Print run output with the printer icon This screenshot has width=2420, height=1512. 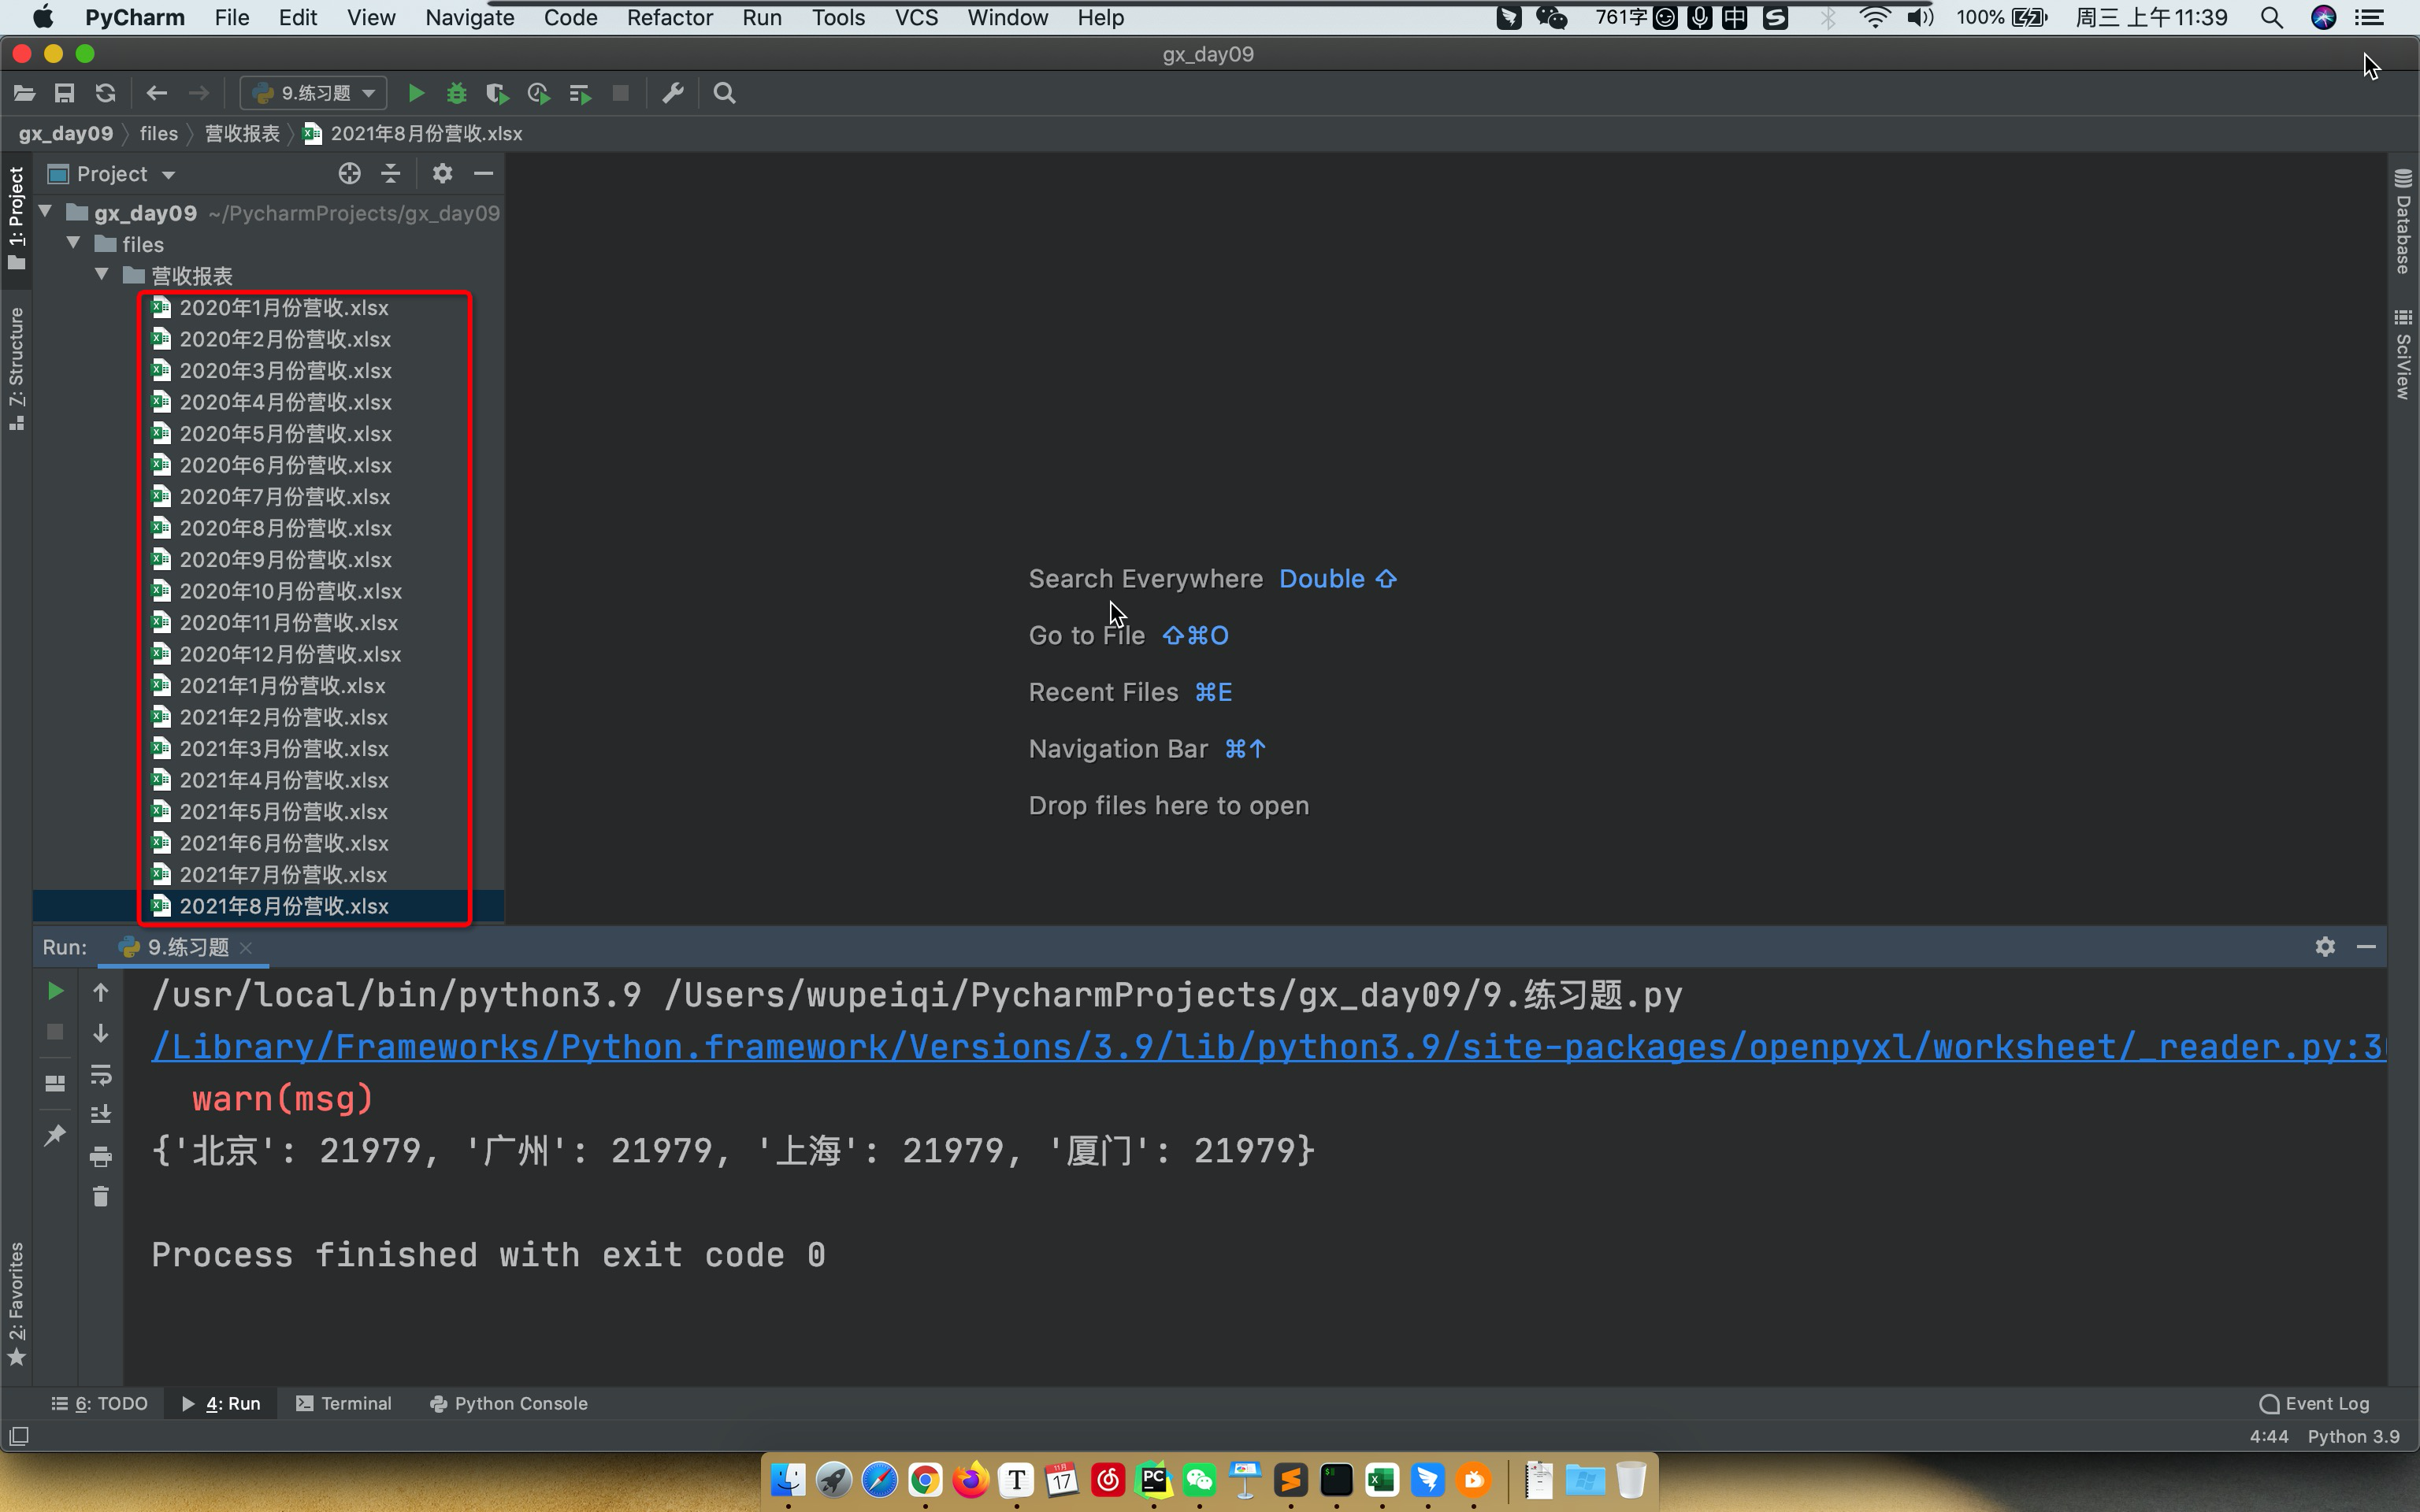[x=100, y=1157]
